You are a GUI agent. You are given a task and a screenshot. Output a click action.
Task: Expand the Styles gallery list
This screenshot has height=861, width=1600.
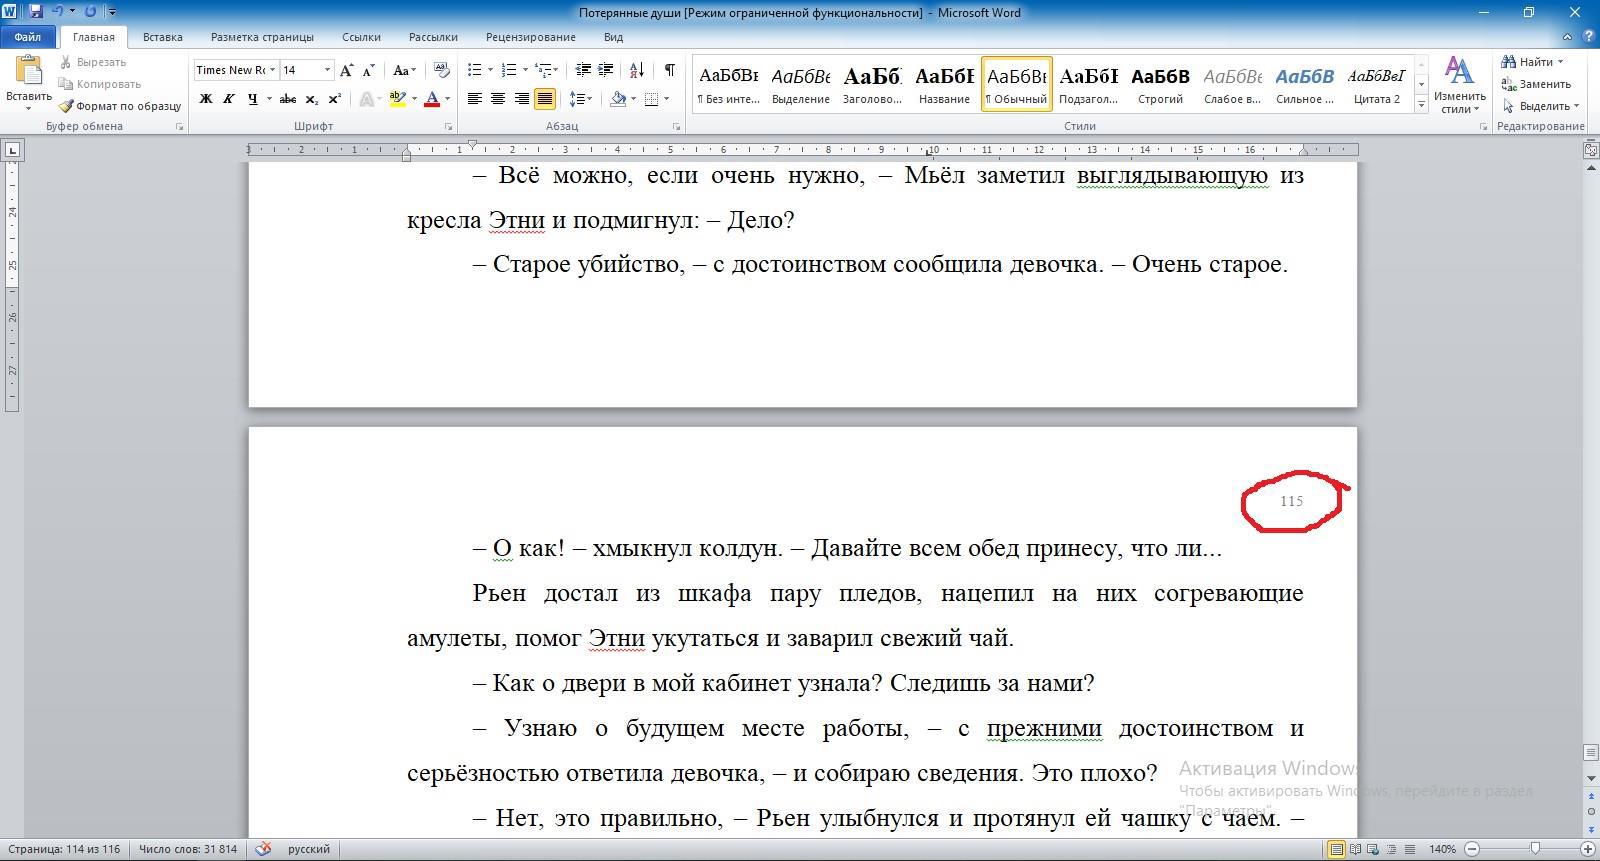pyautogui.click(x=1421, y=105)
